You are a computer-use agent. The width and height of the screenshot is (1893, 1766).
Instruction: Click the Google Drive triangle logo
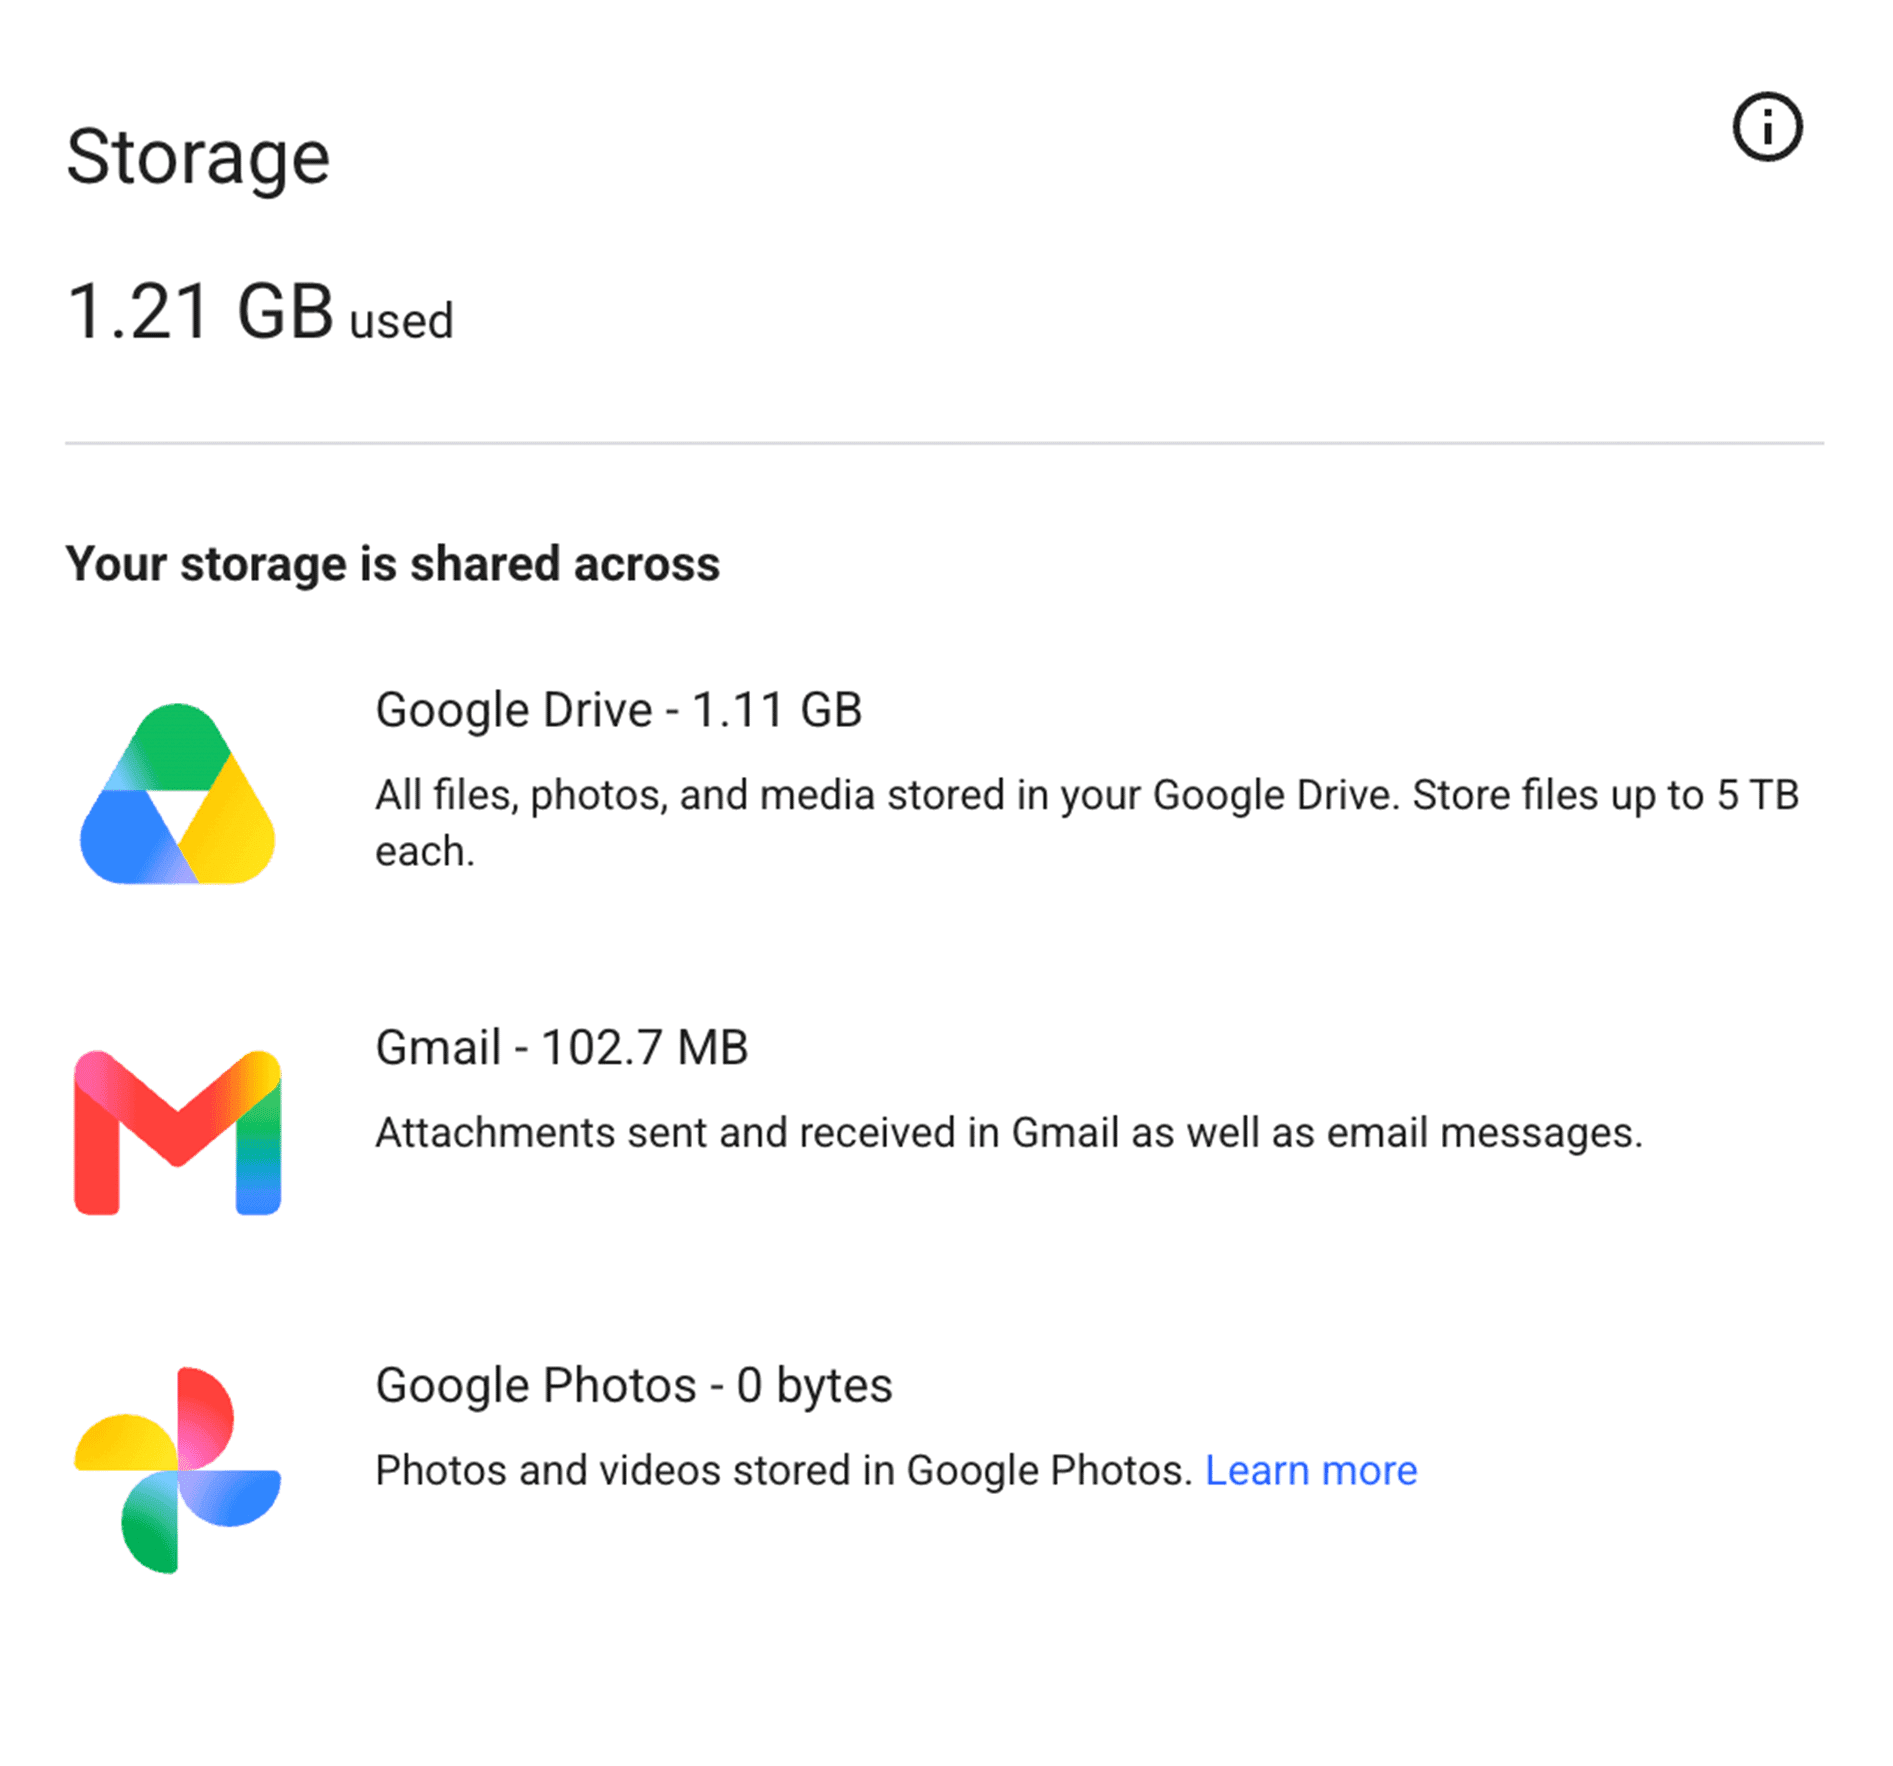177,794
